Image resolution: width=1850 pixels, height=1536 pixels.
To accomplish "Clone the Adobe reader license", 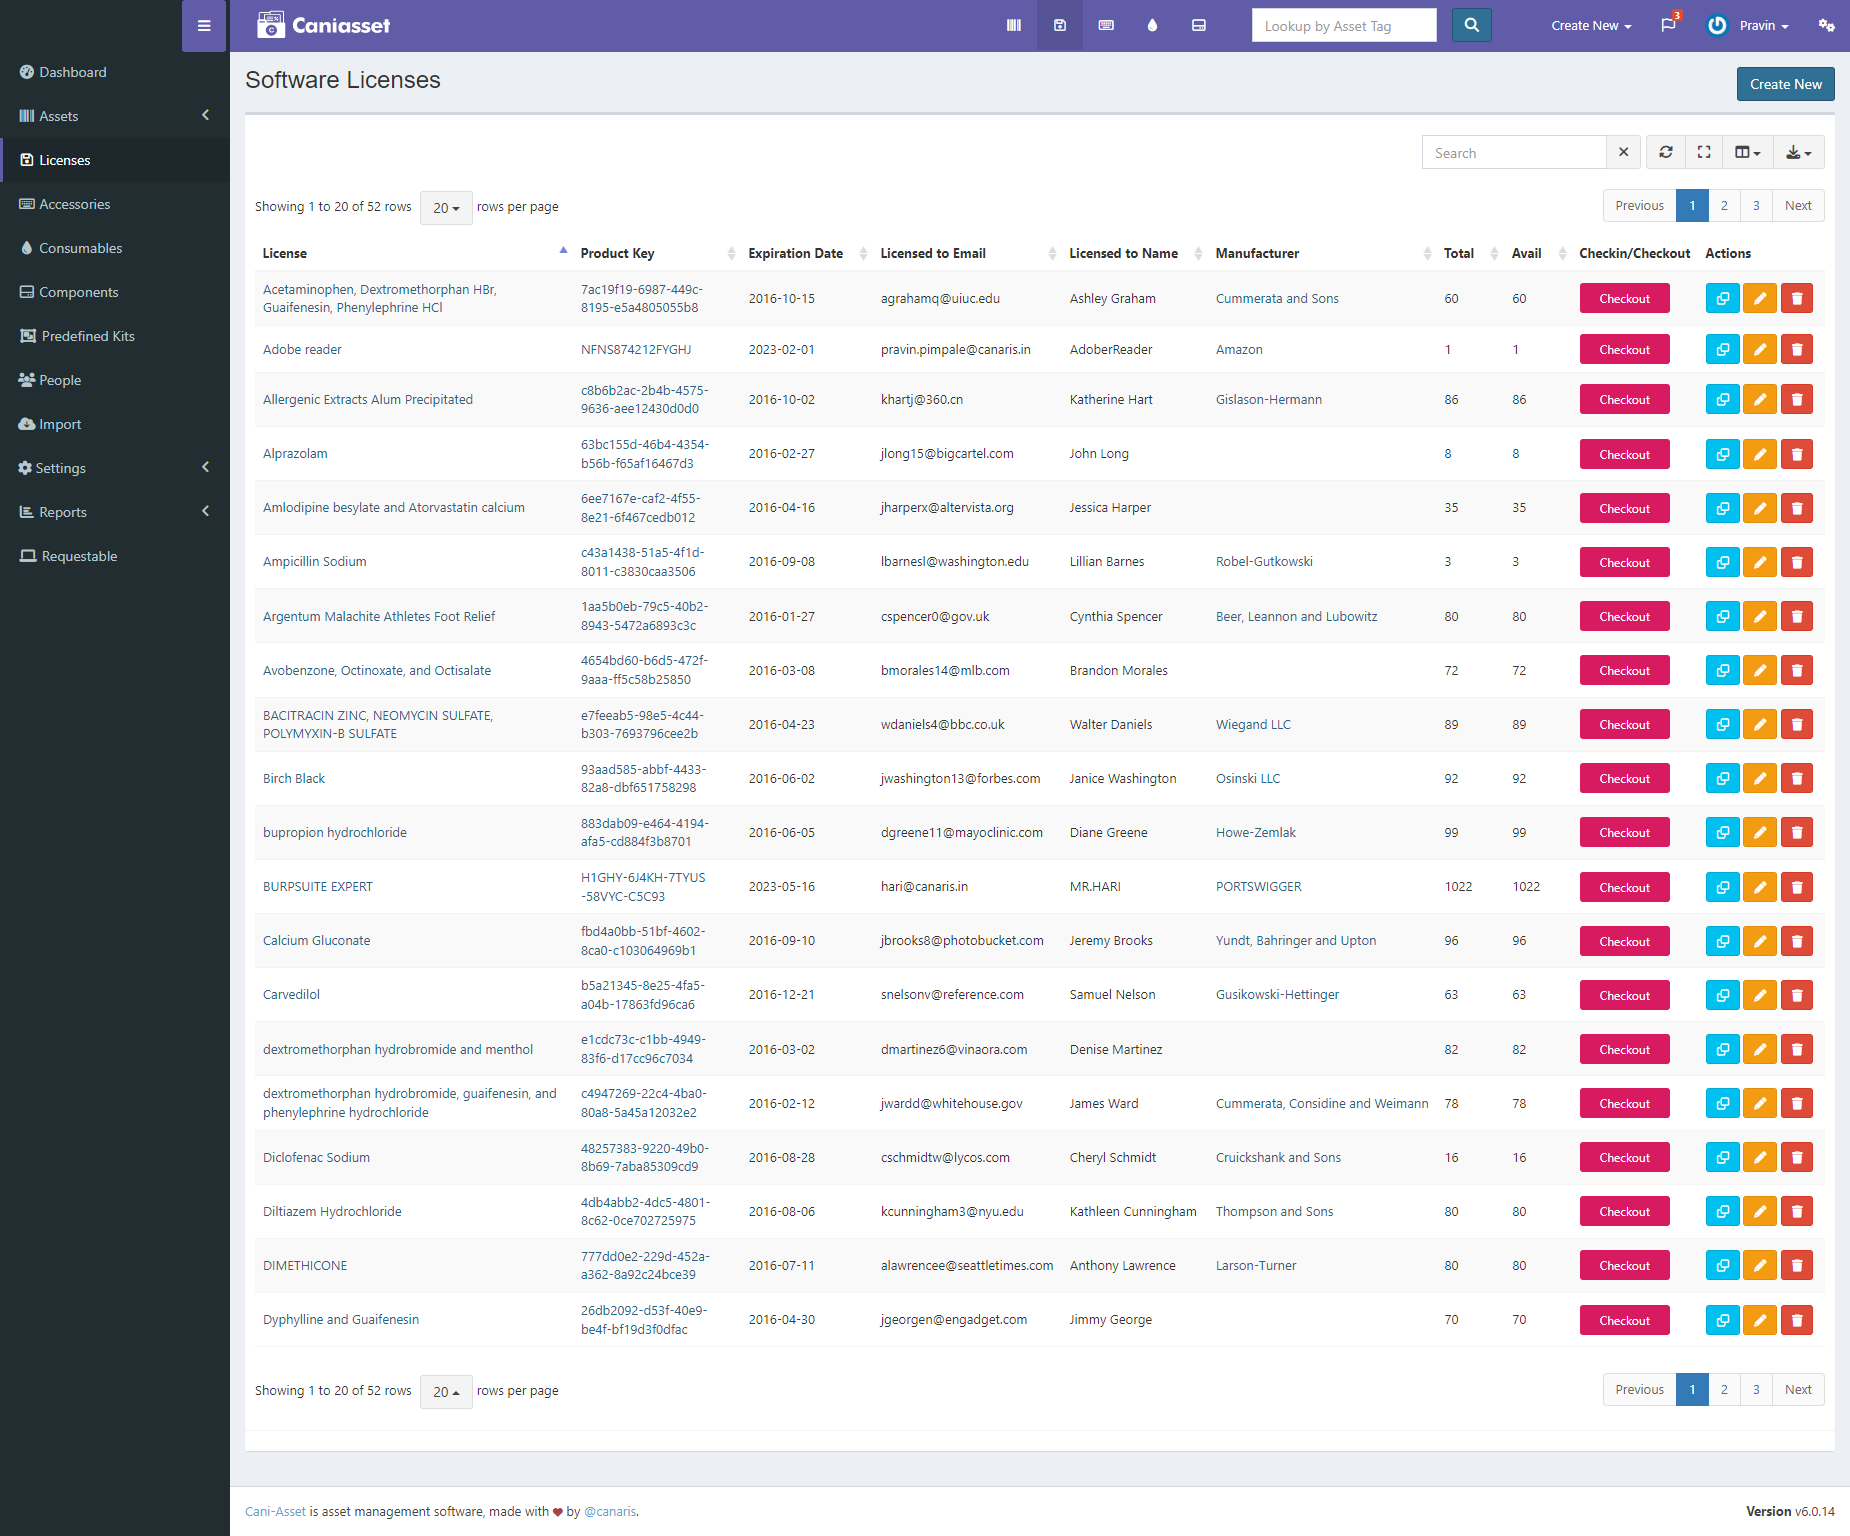I will click(1722, 349).
